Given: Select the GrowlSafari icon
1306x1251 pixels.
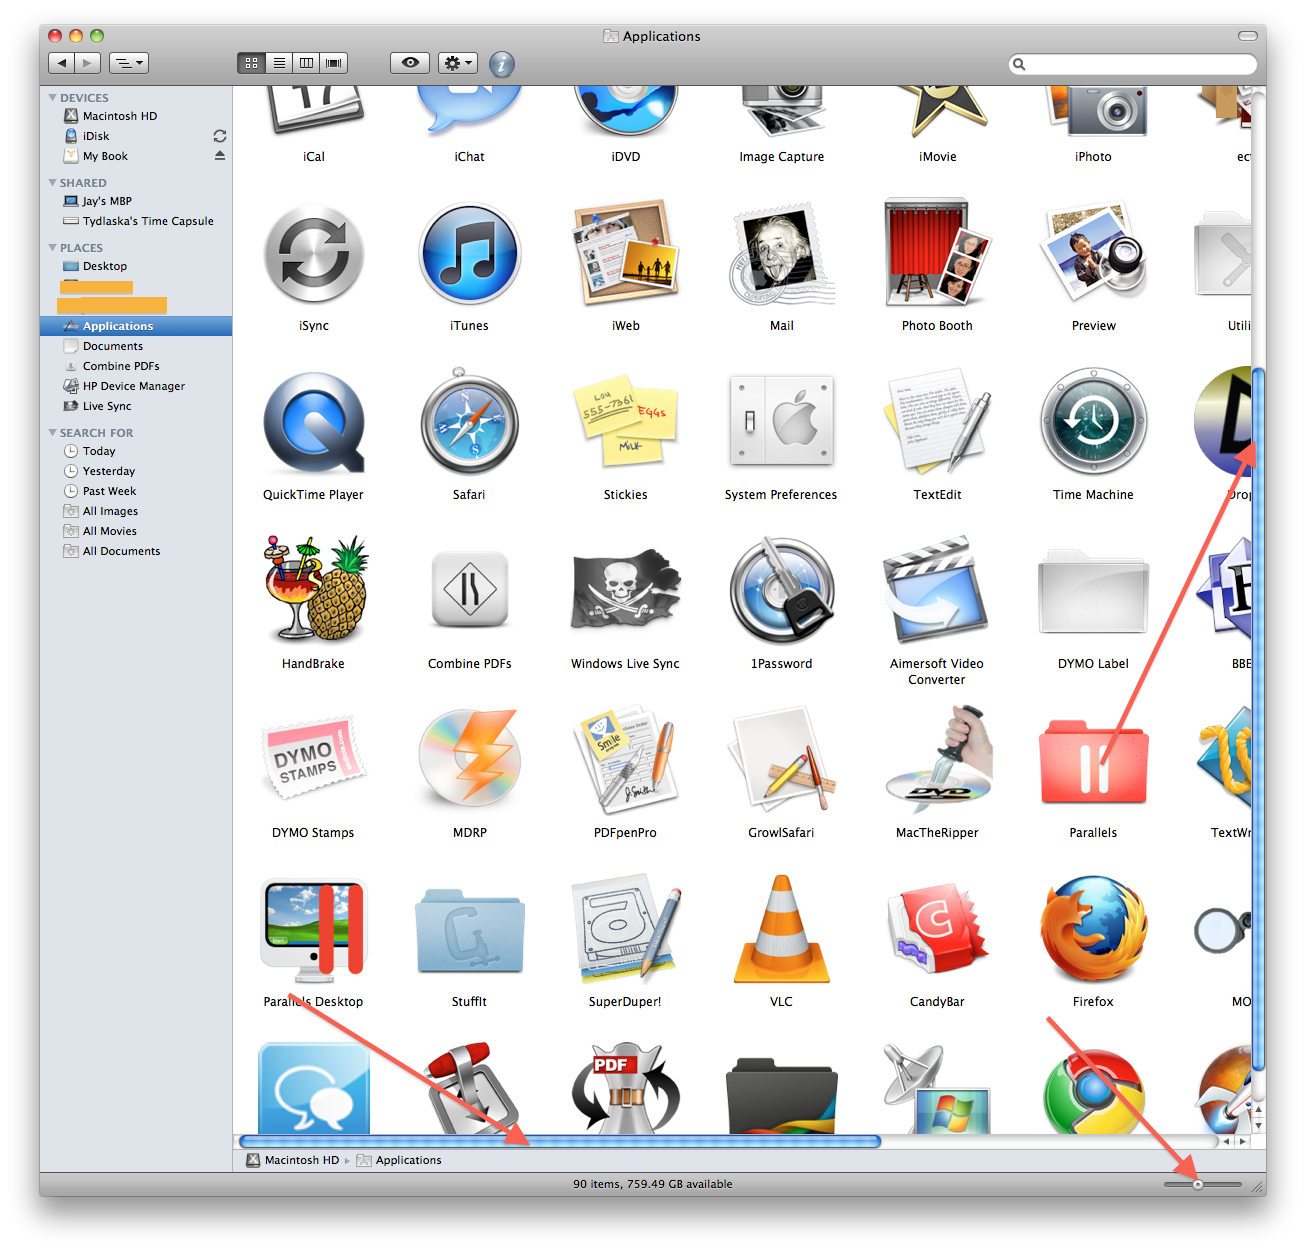Looking at the screenshot, I should coord(782,759).
